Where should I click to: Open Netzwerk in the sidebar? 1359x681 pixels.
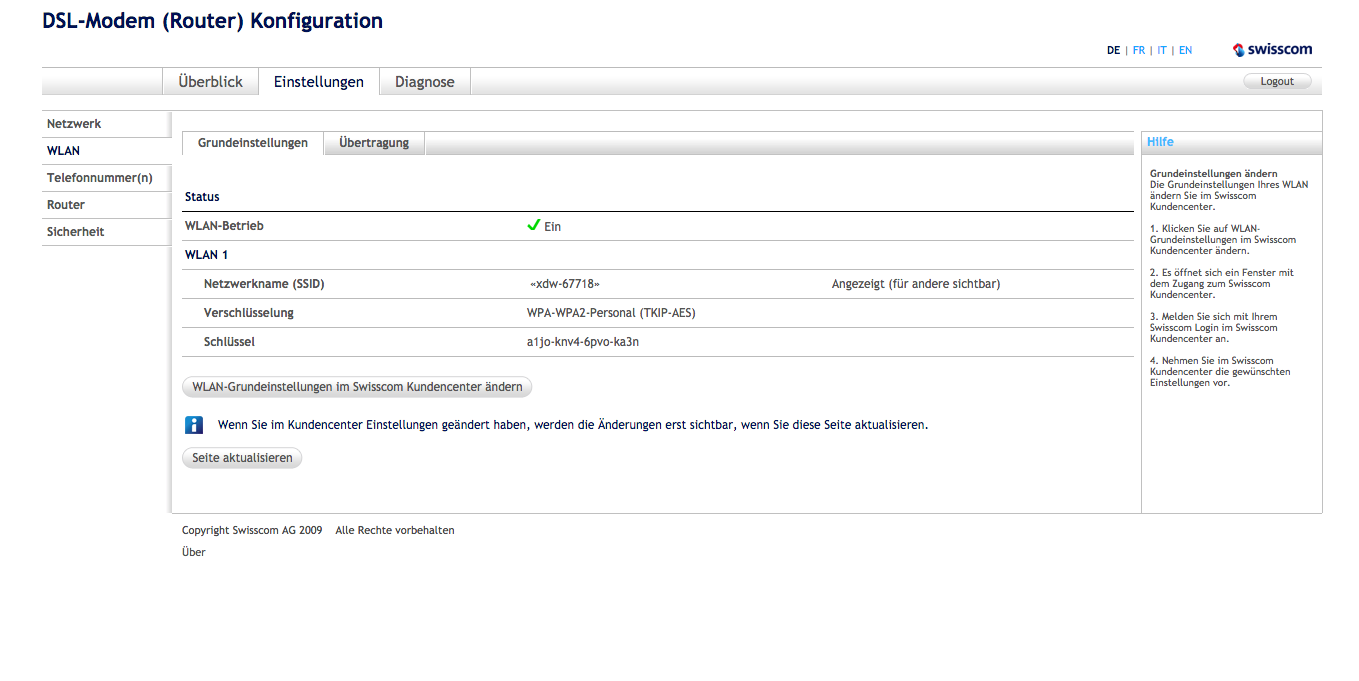click(x=74, y=124)
